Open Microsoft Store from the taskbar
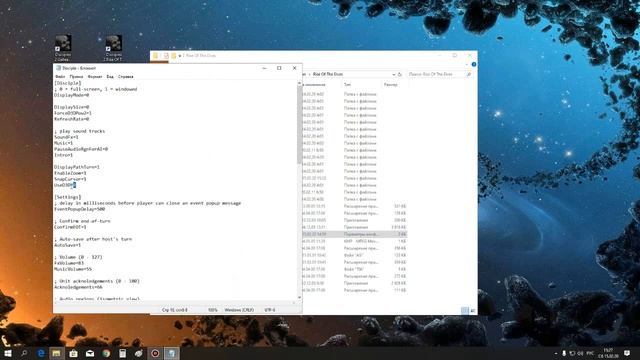The height and width of the screenshot is (360, 640). [x=73, y=353]
